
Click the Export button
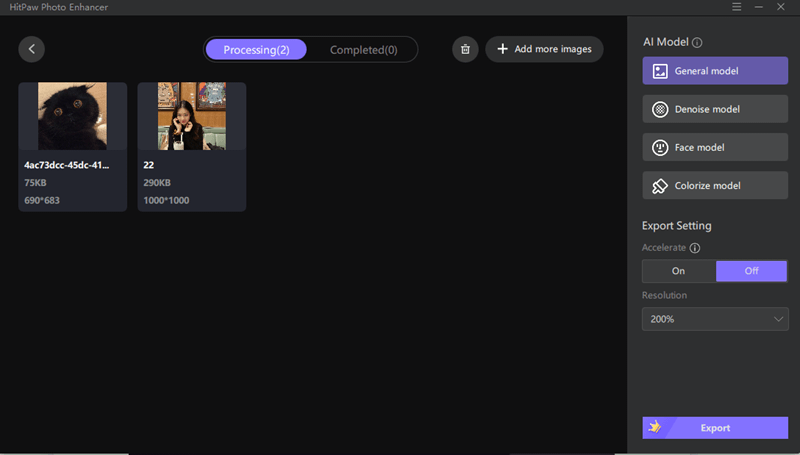(715, 427)
